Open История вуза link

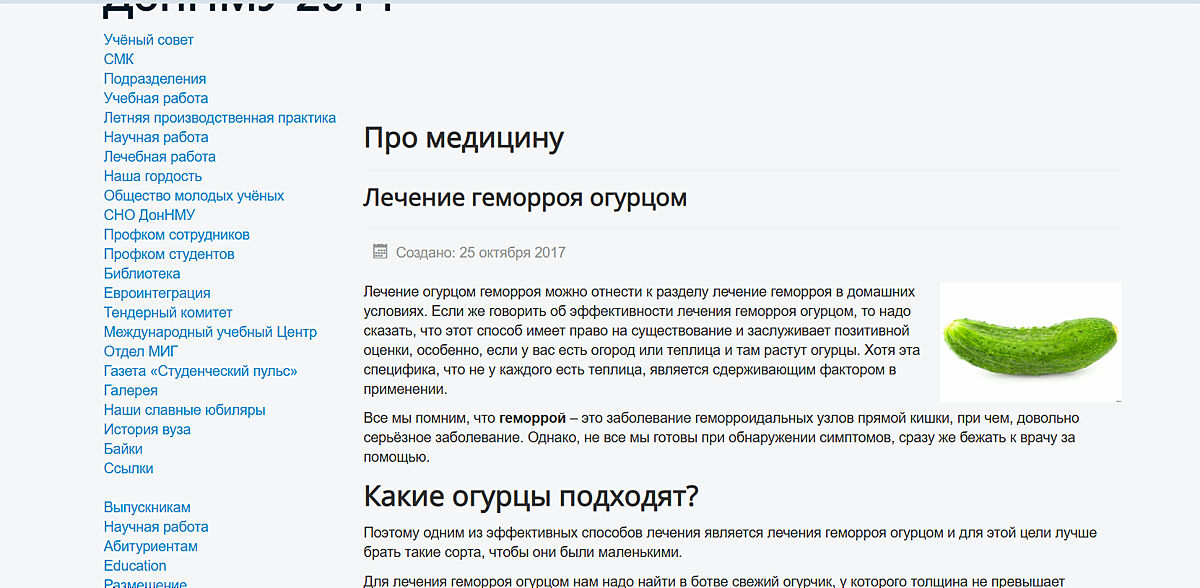click(147, 430)
